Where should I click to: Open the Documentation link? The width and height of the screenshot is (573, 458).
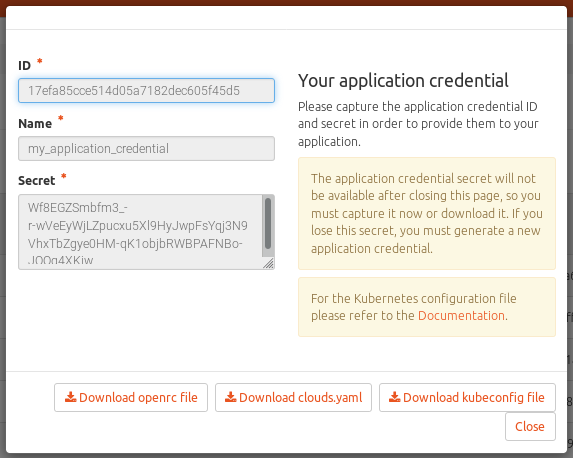pos(461,315)
